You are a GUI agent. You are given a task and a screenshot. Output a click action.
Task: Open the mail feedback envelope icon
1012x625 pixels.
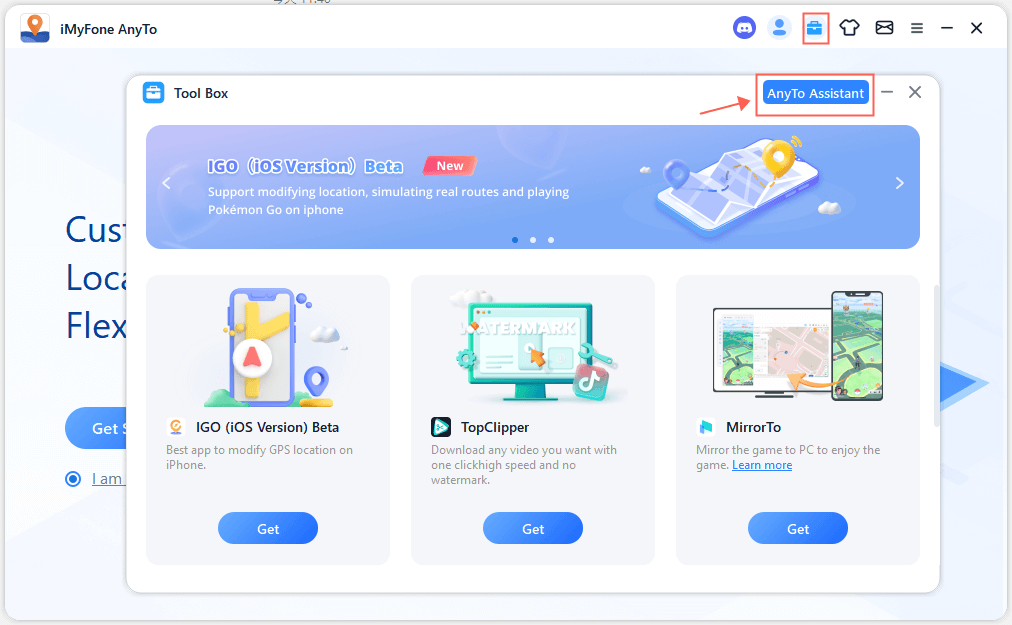[x=884, y=28]
